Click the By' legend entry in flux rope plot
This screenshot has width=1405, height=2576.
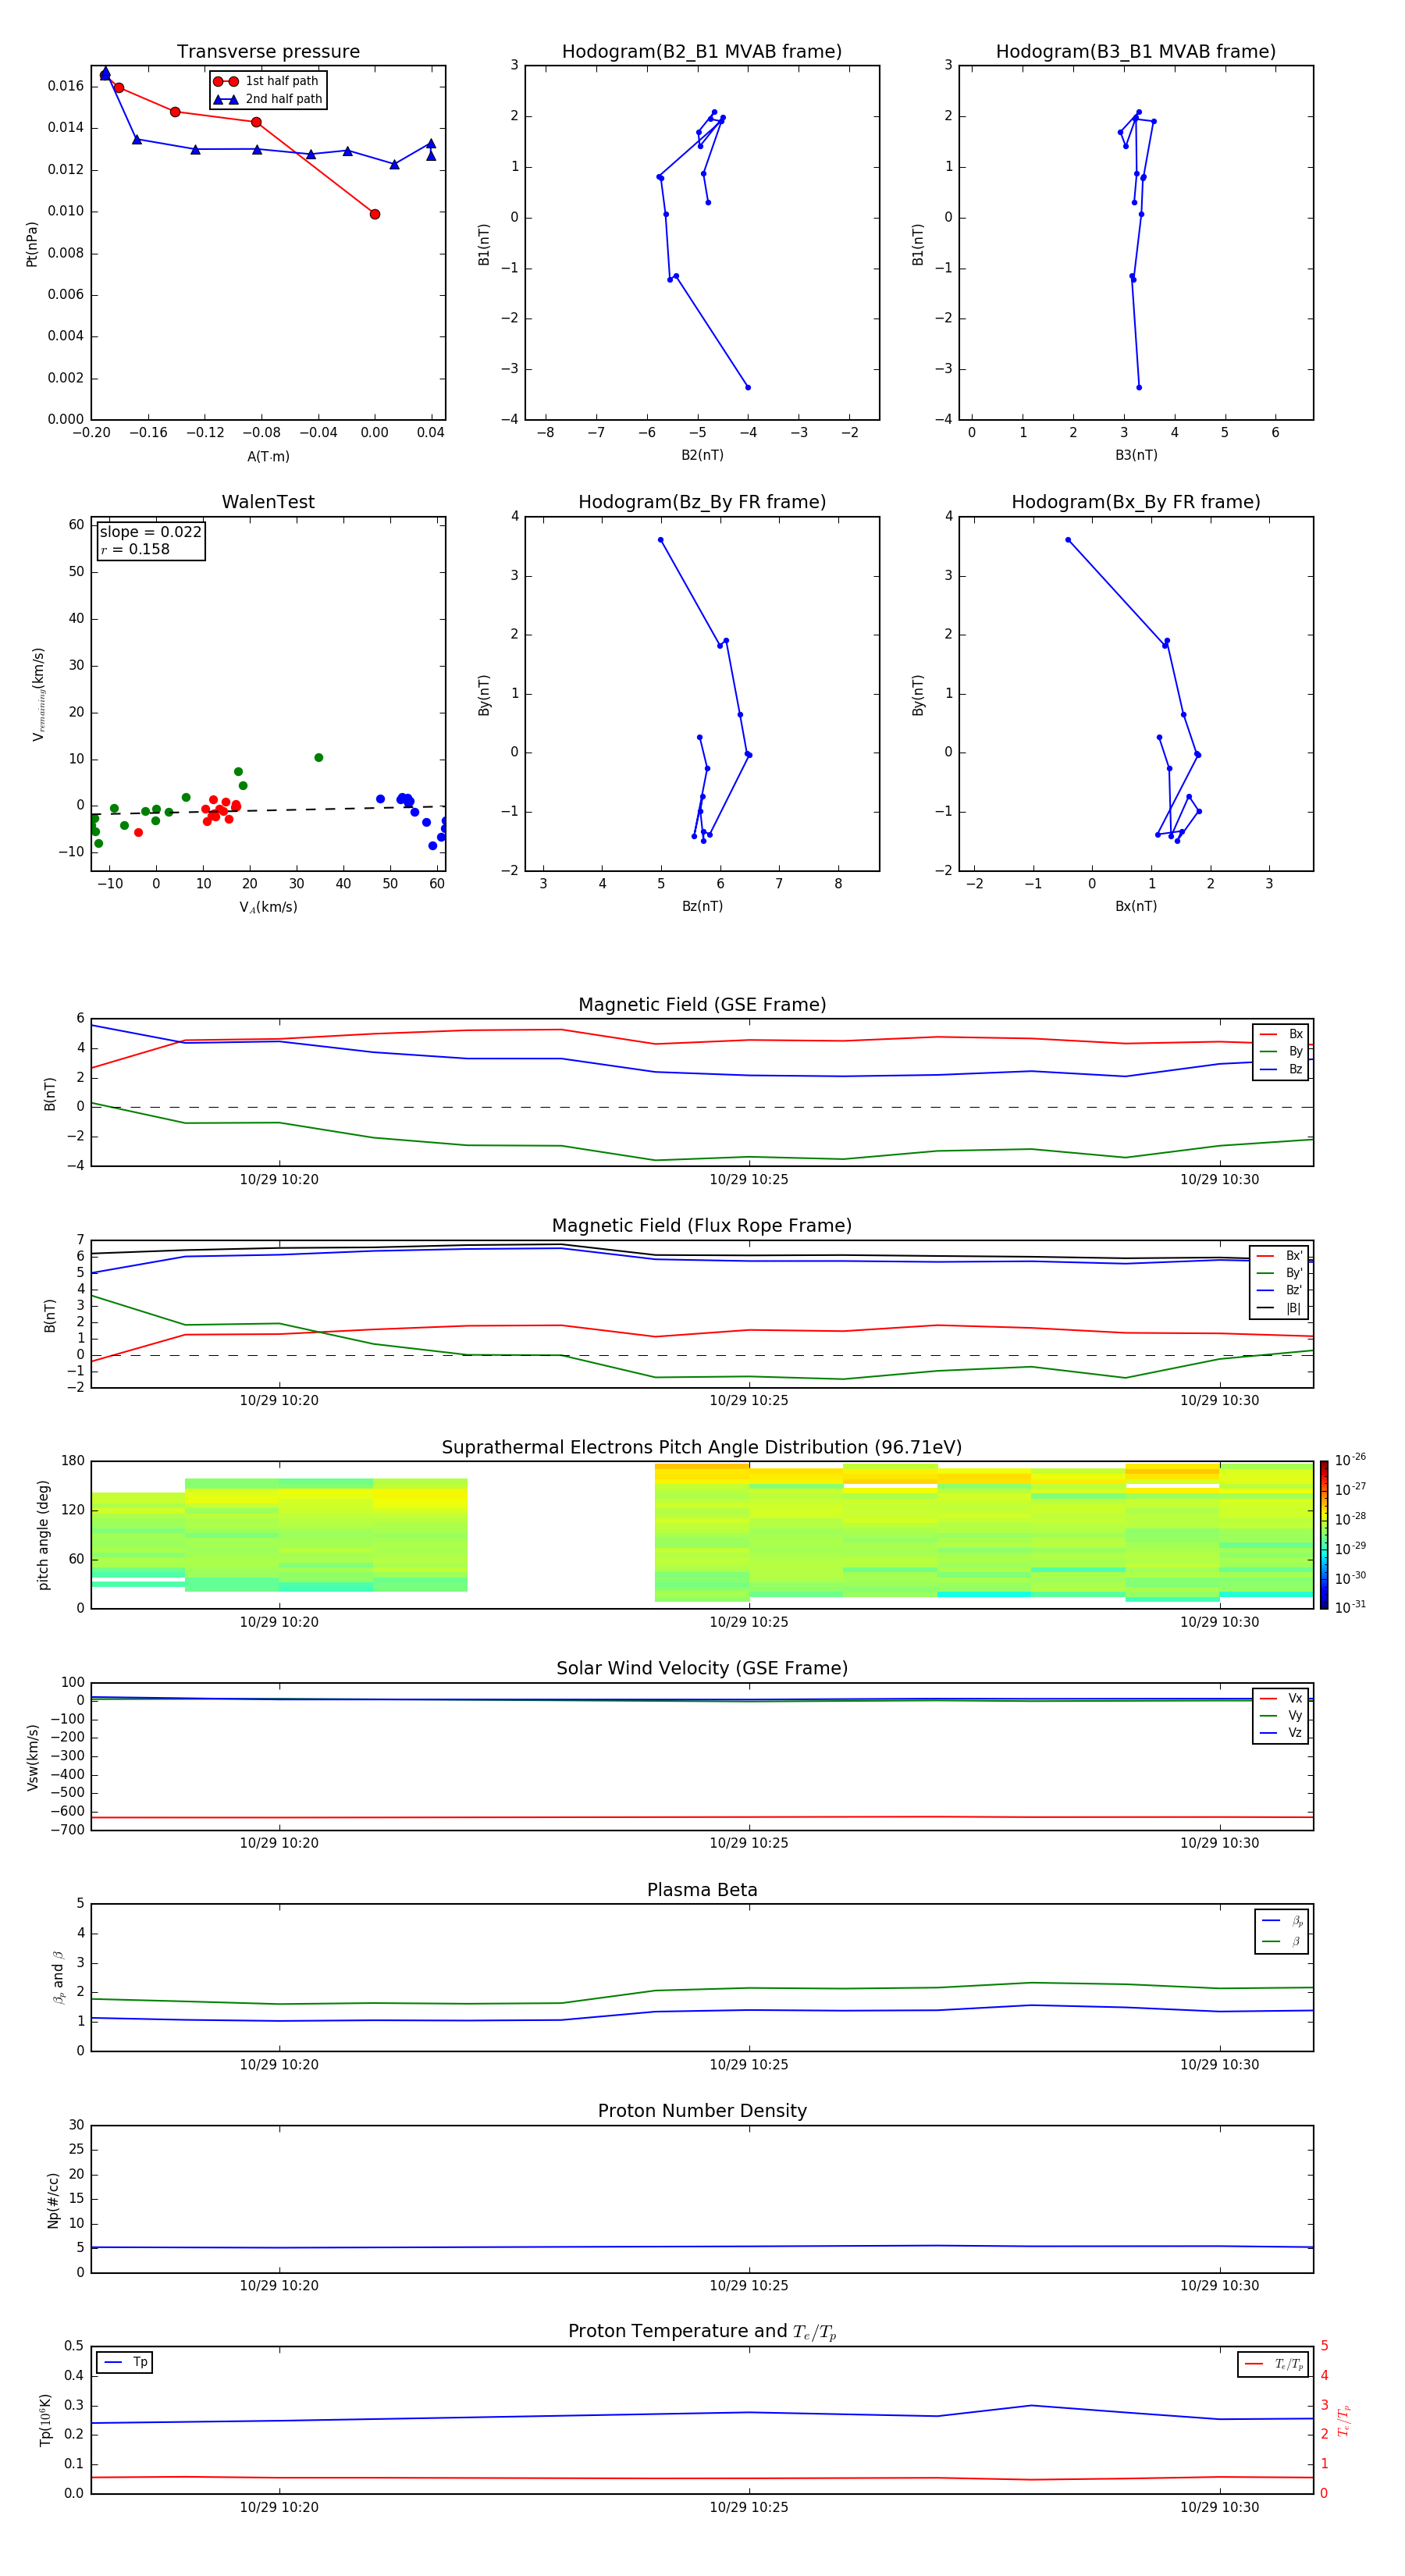1280,1273
